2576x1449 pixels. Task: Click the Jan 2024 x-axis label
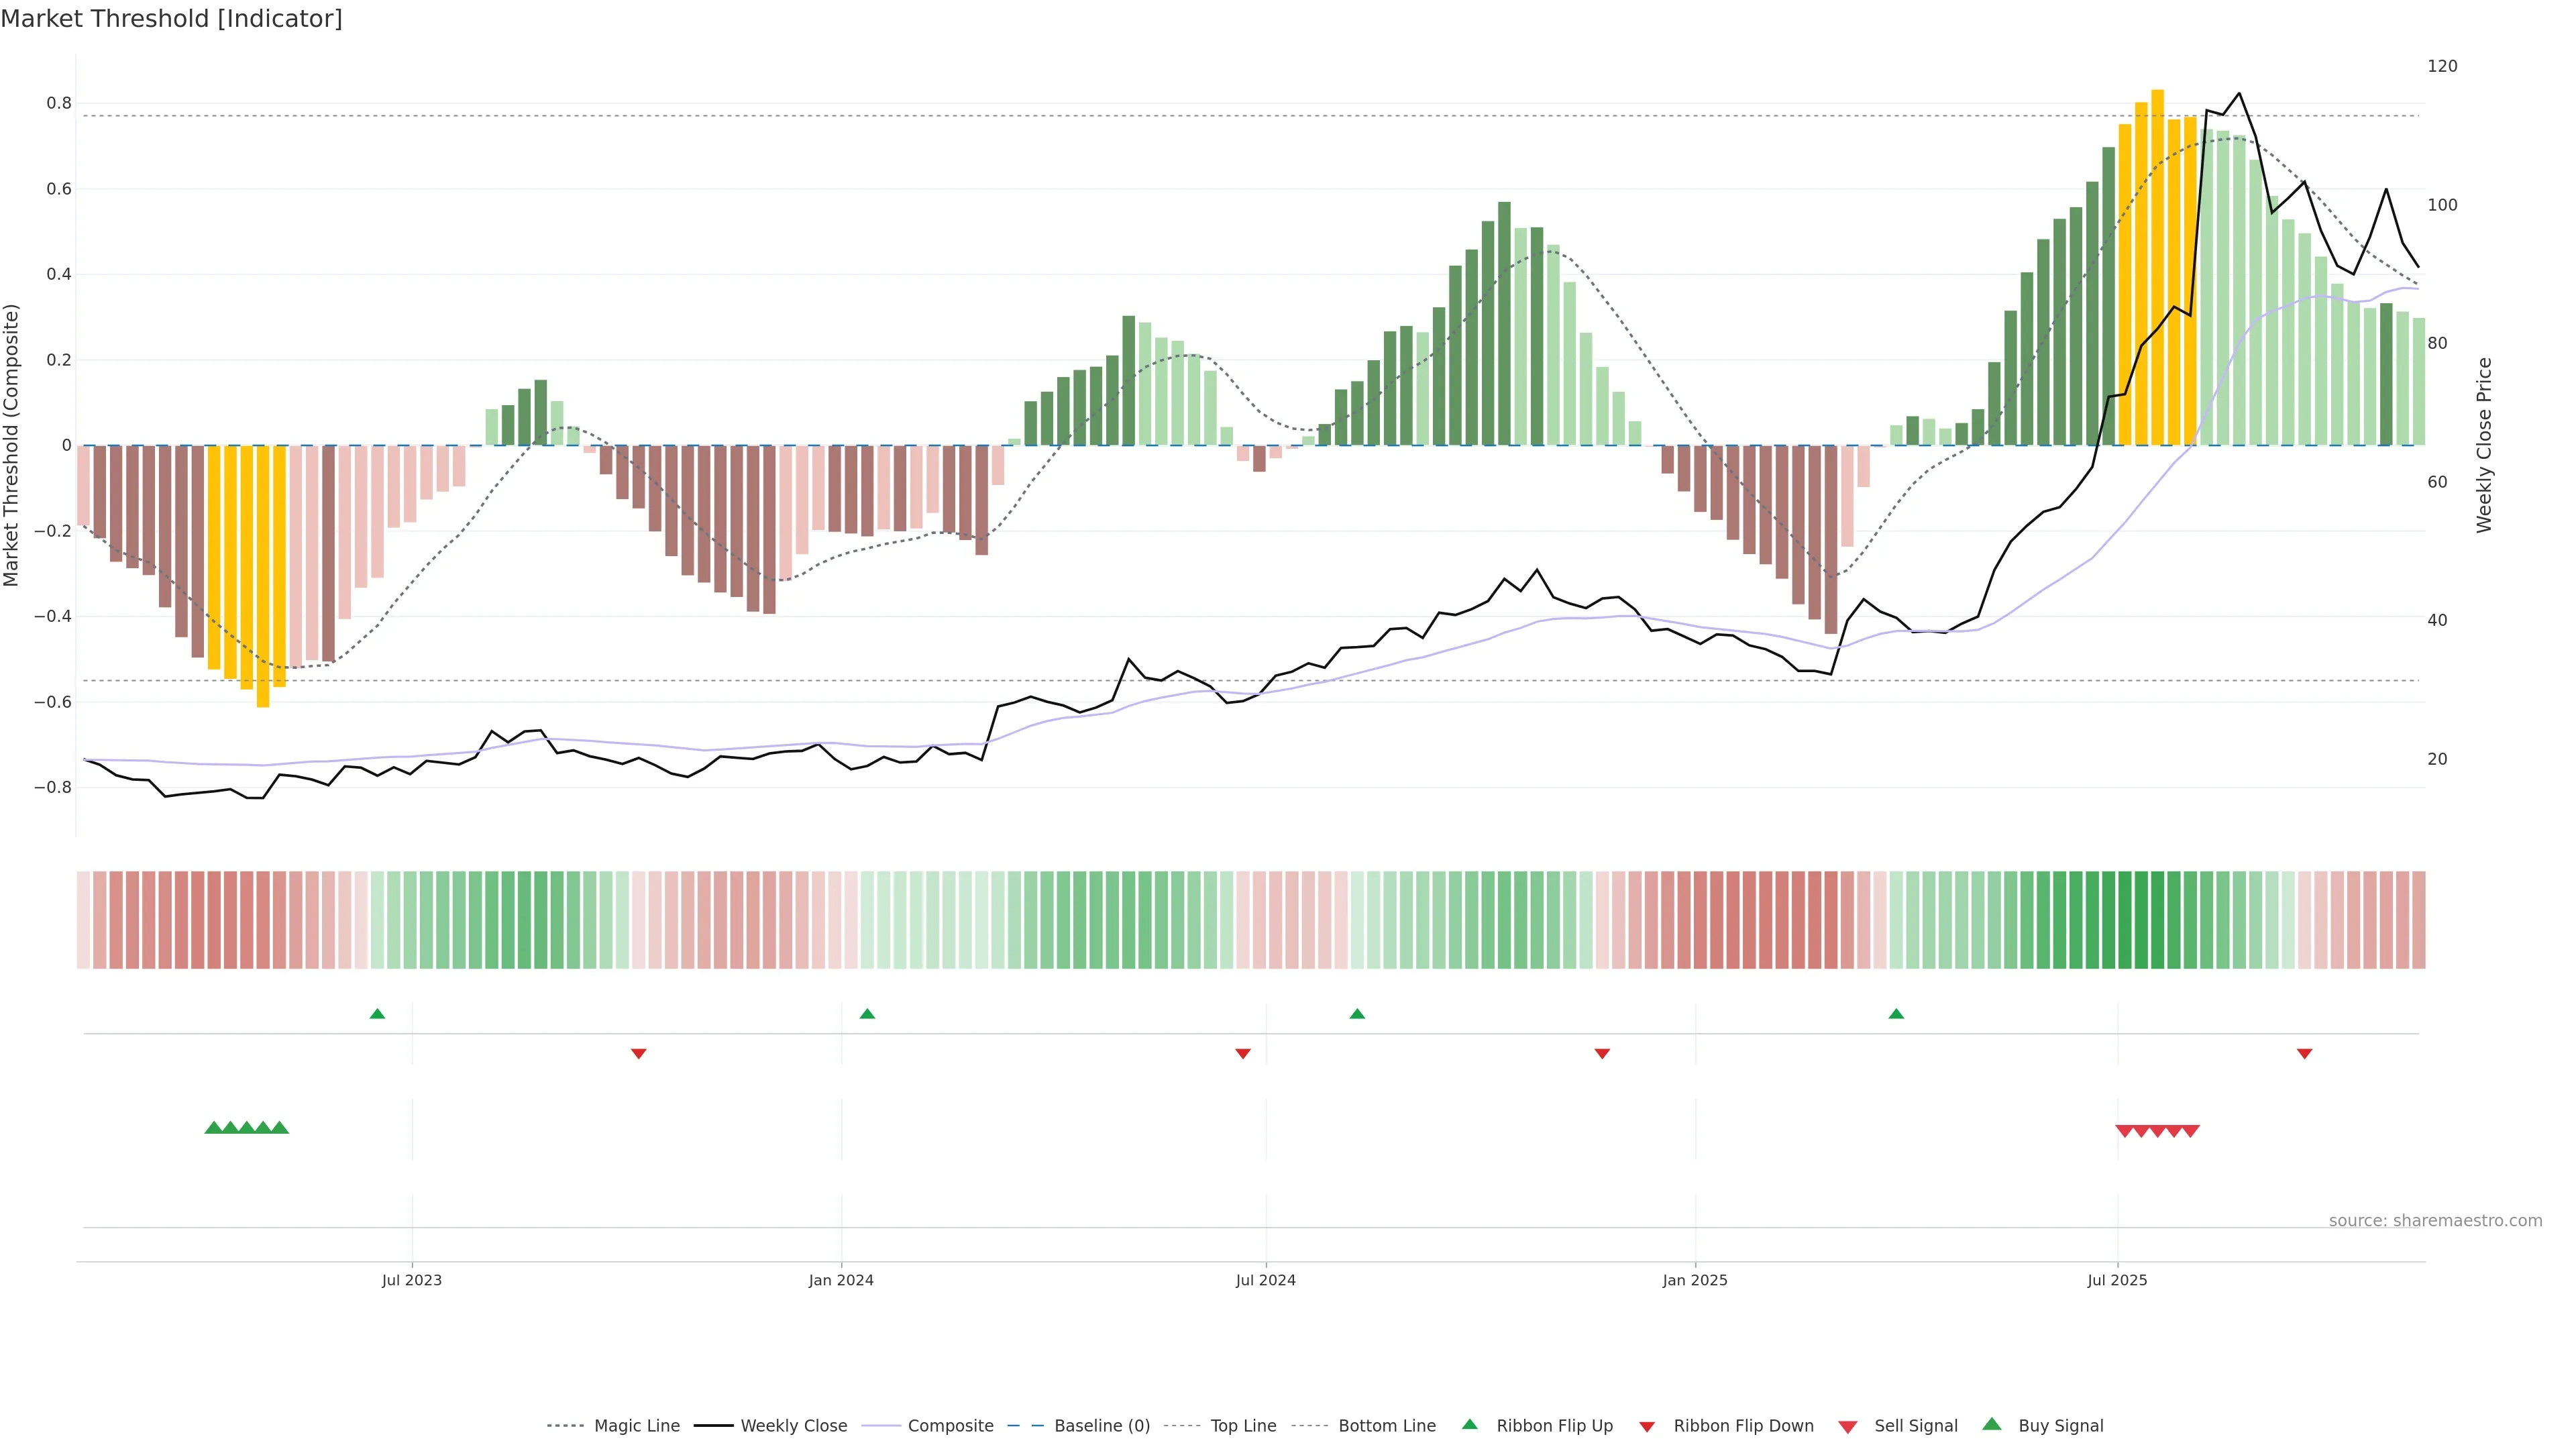click(841, 1280)
